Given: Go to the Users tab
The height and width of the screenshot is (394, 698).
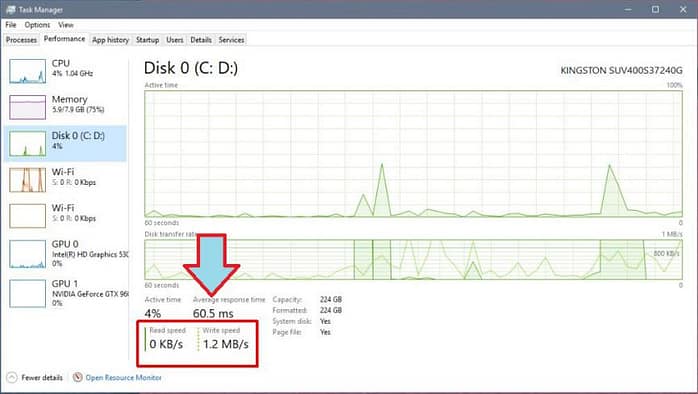Looking at the screenshot, I should coord(174,40).
